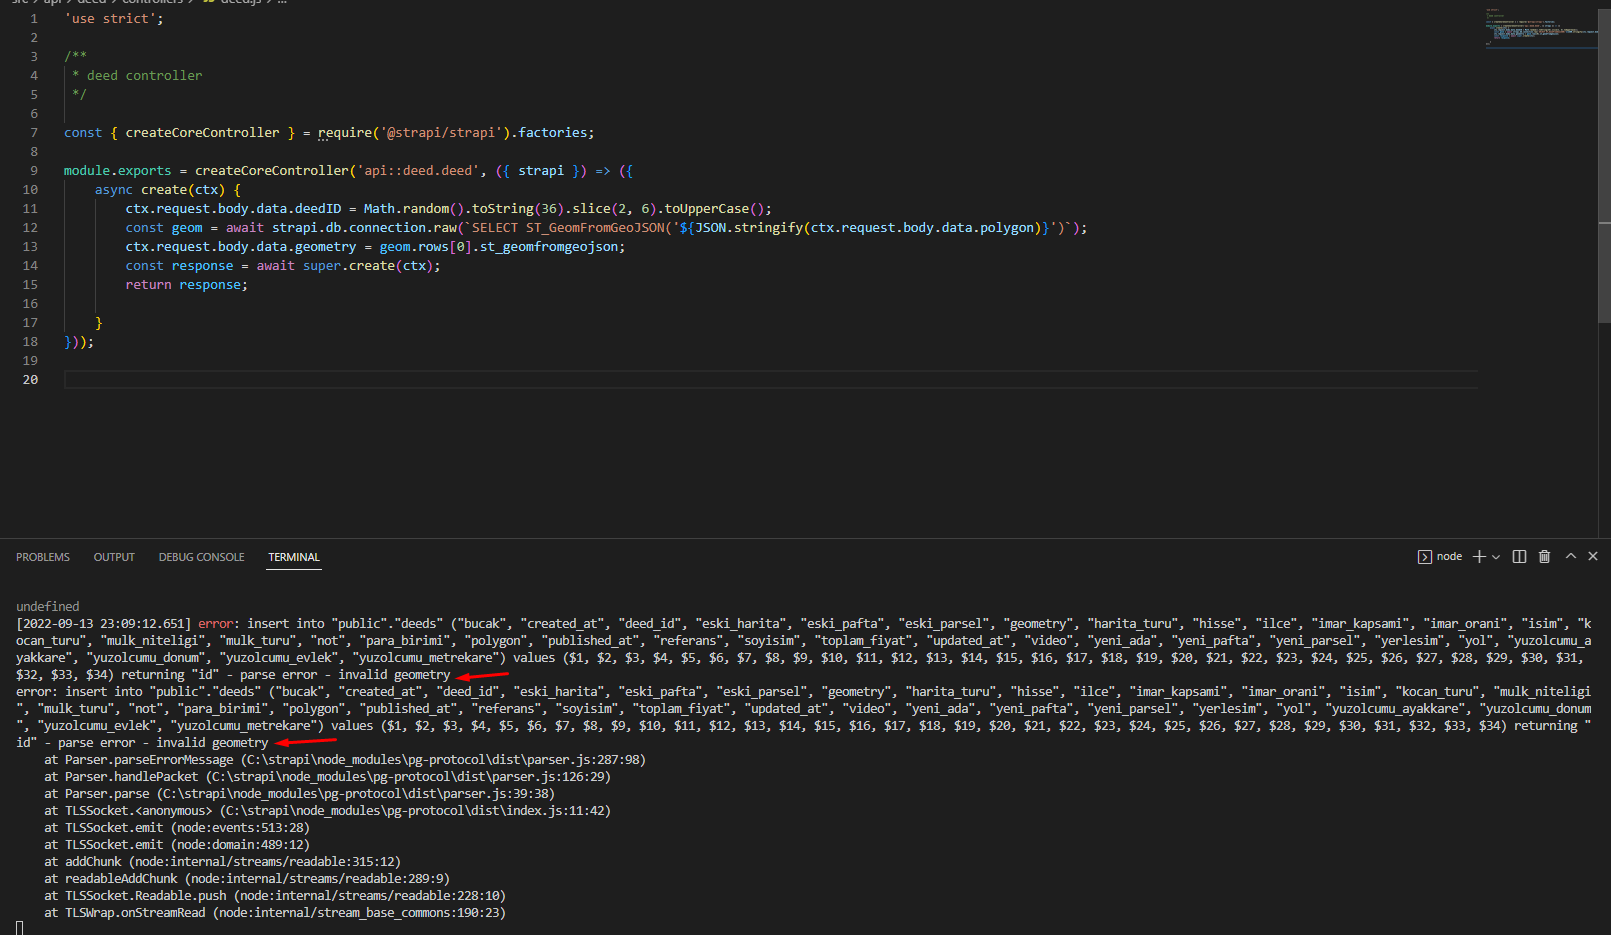Click toUpperCase() on line 11
This screenshot has width=1611, height=935.
pyautogui.click(x=714, y=209)
